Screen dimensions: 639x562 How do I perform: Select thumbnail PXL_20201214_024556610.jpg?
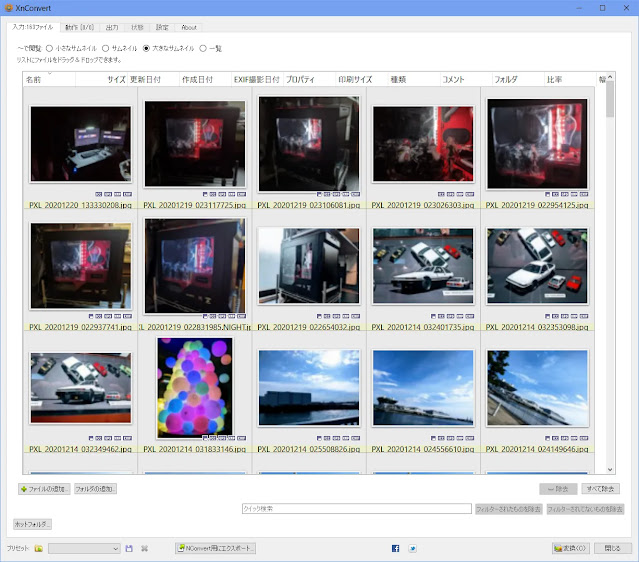click(x=423, y=388)
